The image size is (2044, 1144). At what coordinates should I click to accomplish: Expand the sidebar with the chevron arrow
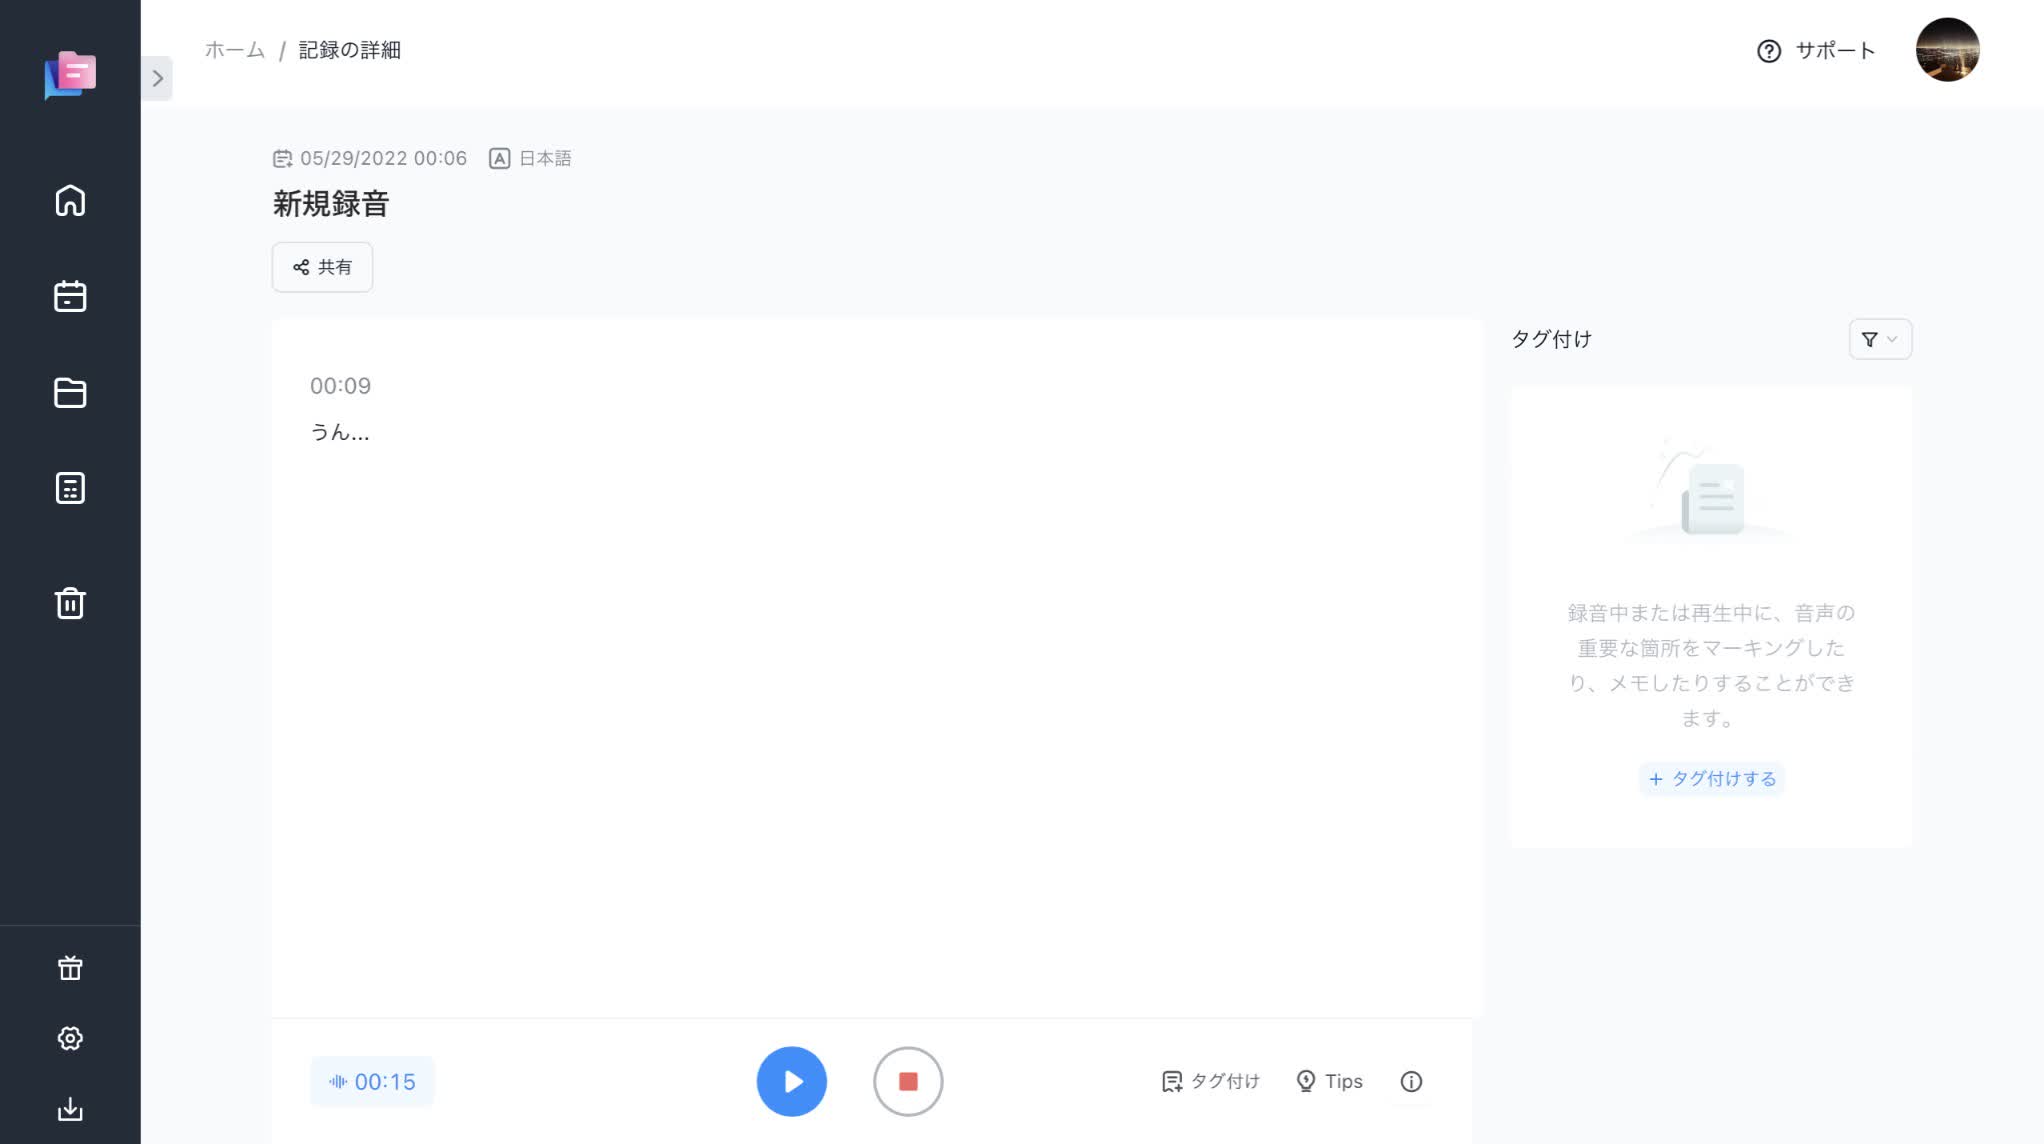[x=157, y=78]
